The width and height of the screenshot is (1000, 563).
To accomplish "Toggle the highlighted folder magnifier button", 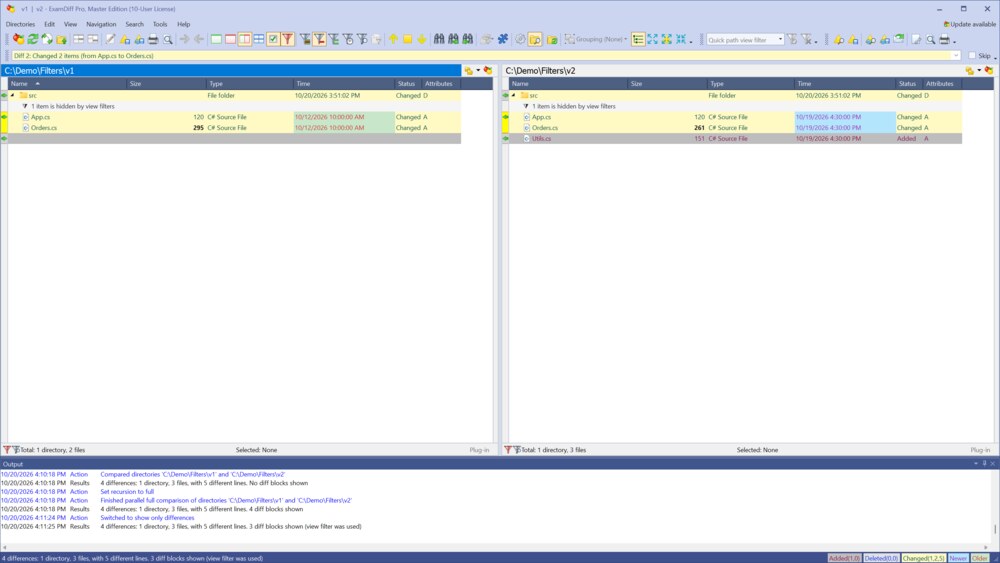I will 535,40.
